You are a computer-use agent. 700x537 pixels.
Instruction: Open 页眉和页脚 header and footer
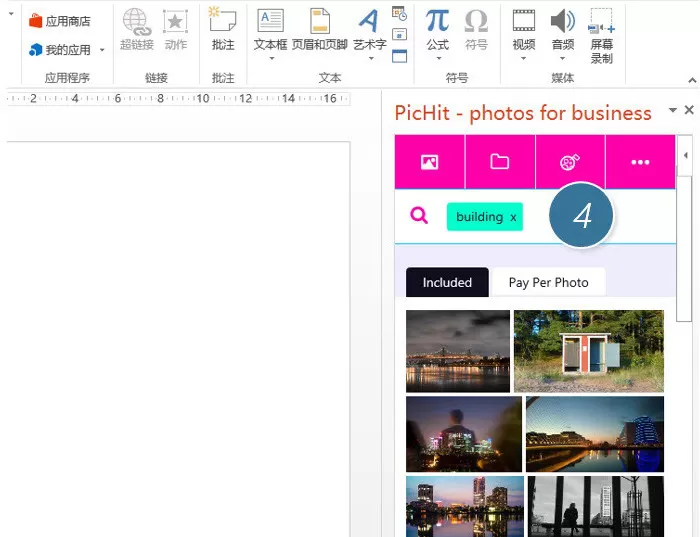point(320,29)
